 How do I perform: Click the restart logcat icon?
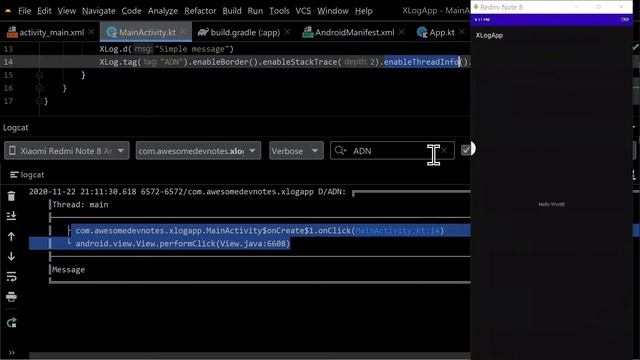(x=11, y=323)
